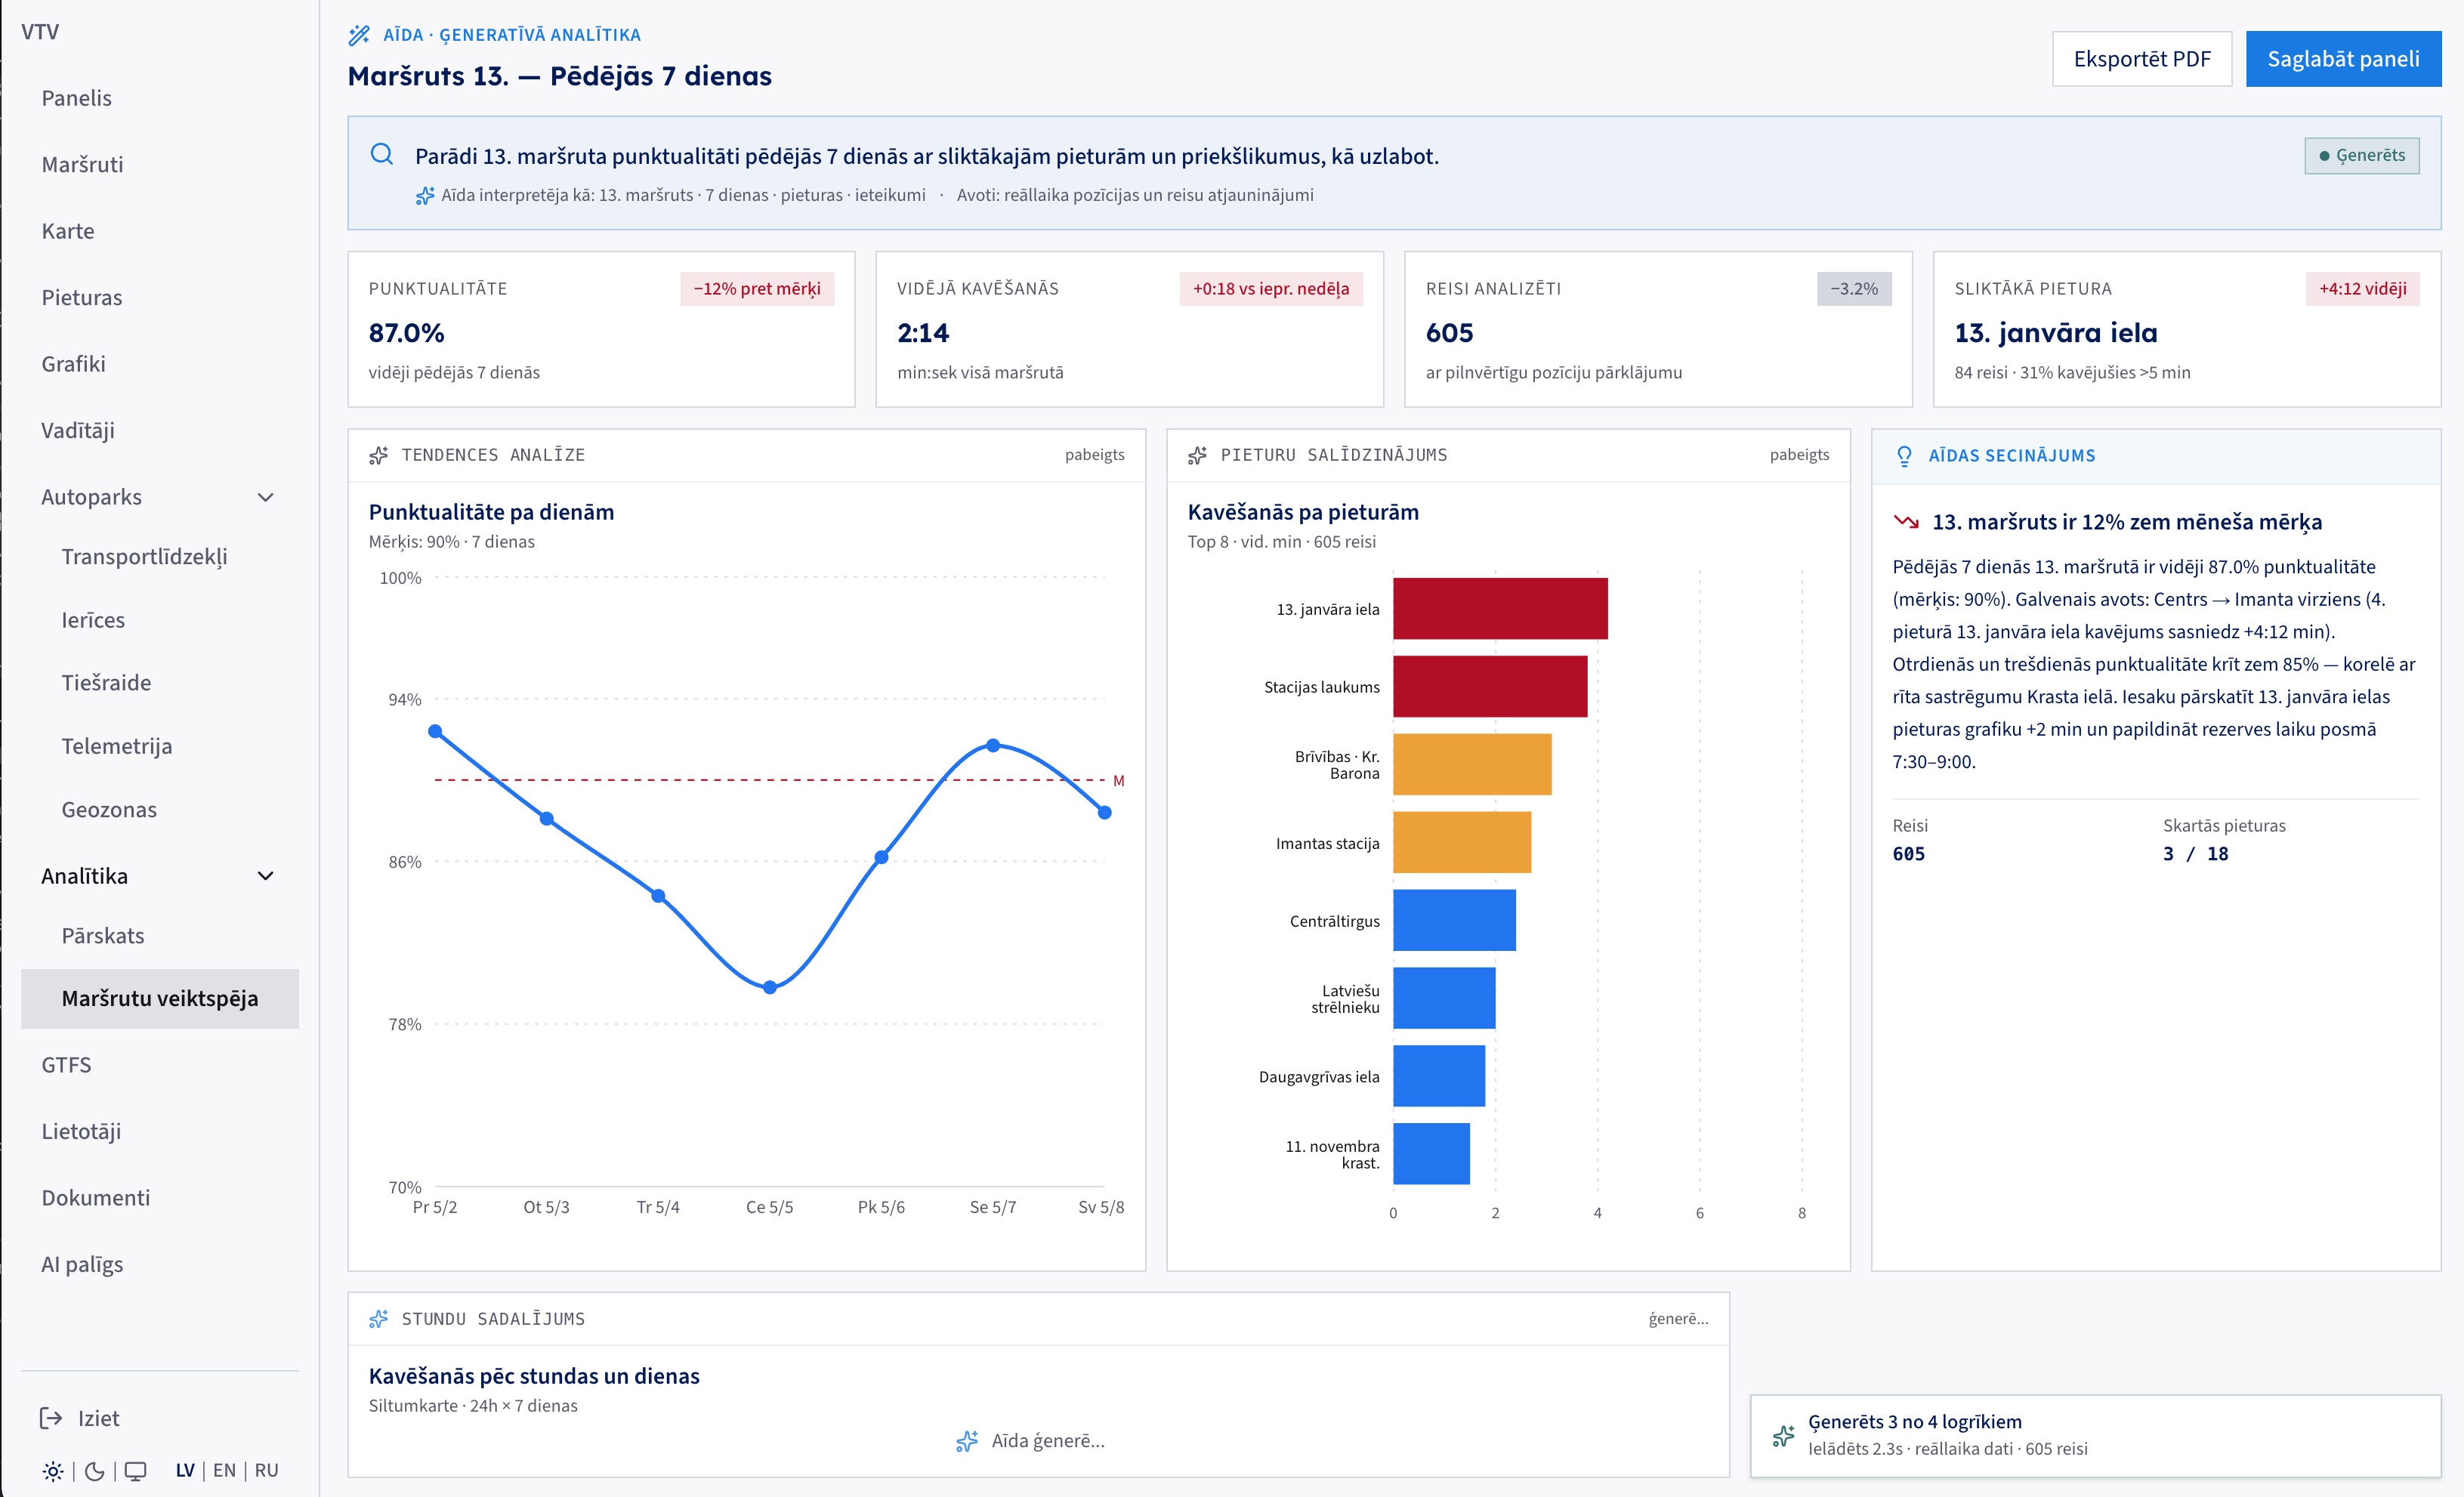Click Sliktākā pietura 13. janvāra iela card
The image size is (2464, 1497).
click(2187, 329)
